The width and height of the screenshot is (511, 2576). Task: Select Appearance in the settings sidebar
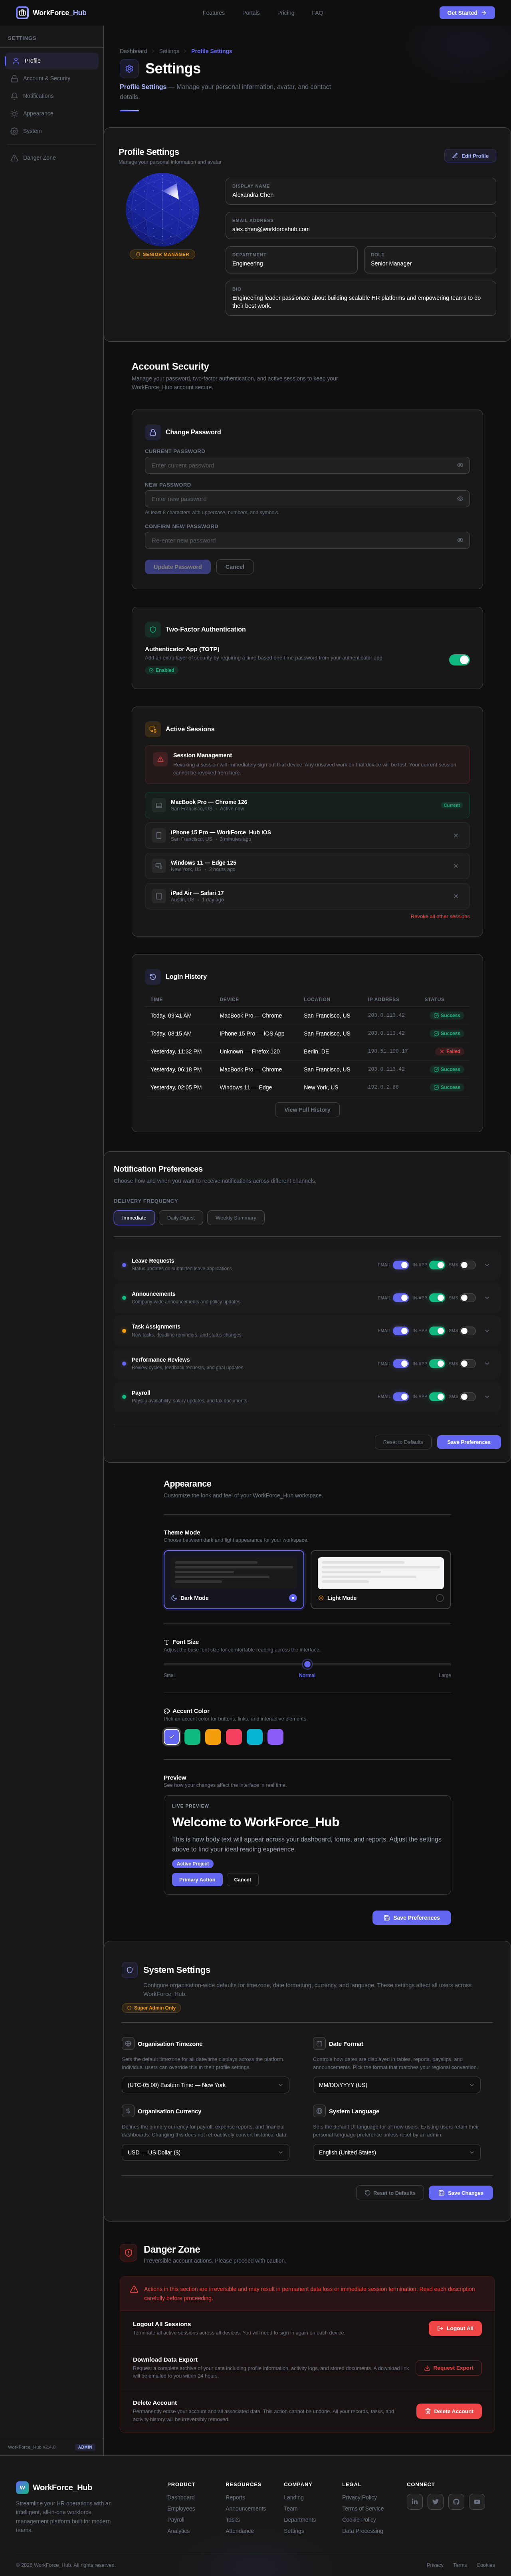(x=51, y=114)
